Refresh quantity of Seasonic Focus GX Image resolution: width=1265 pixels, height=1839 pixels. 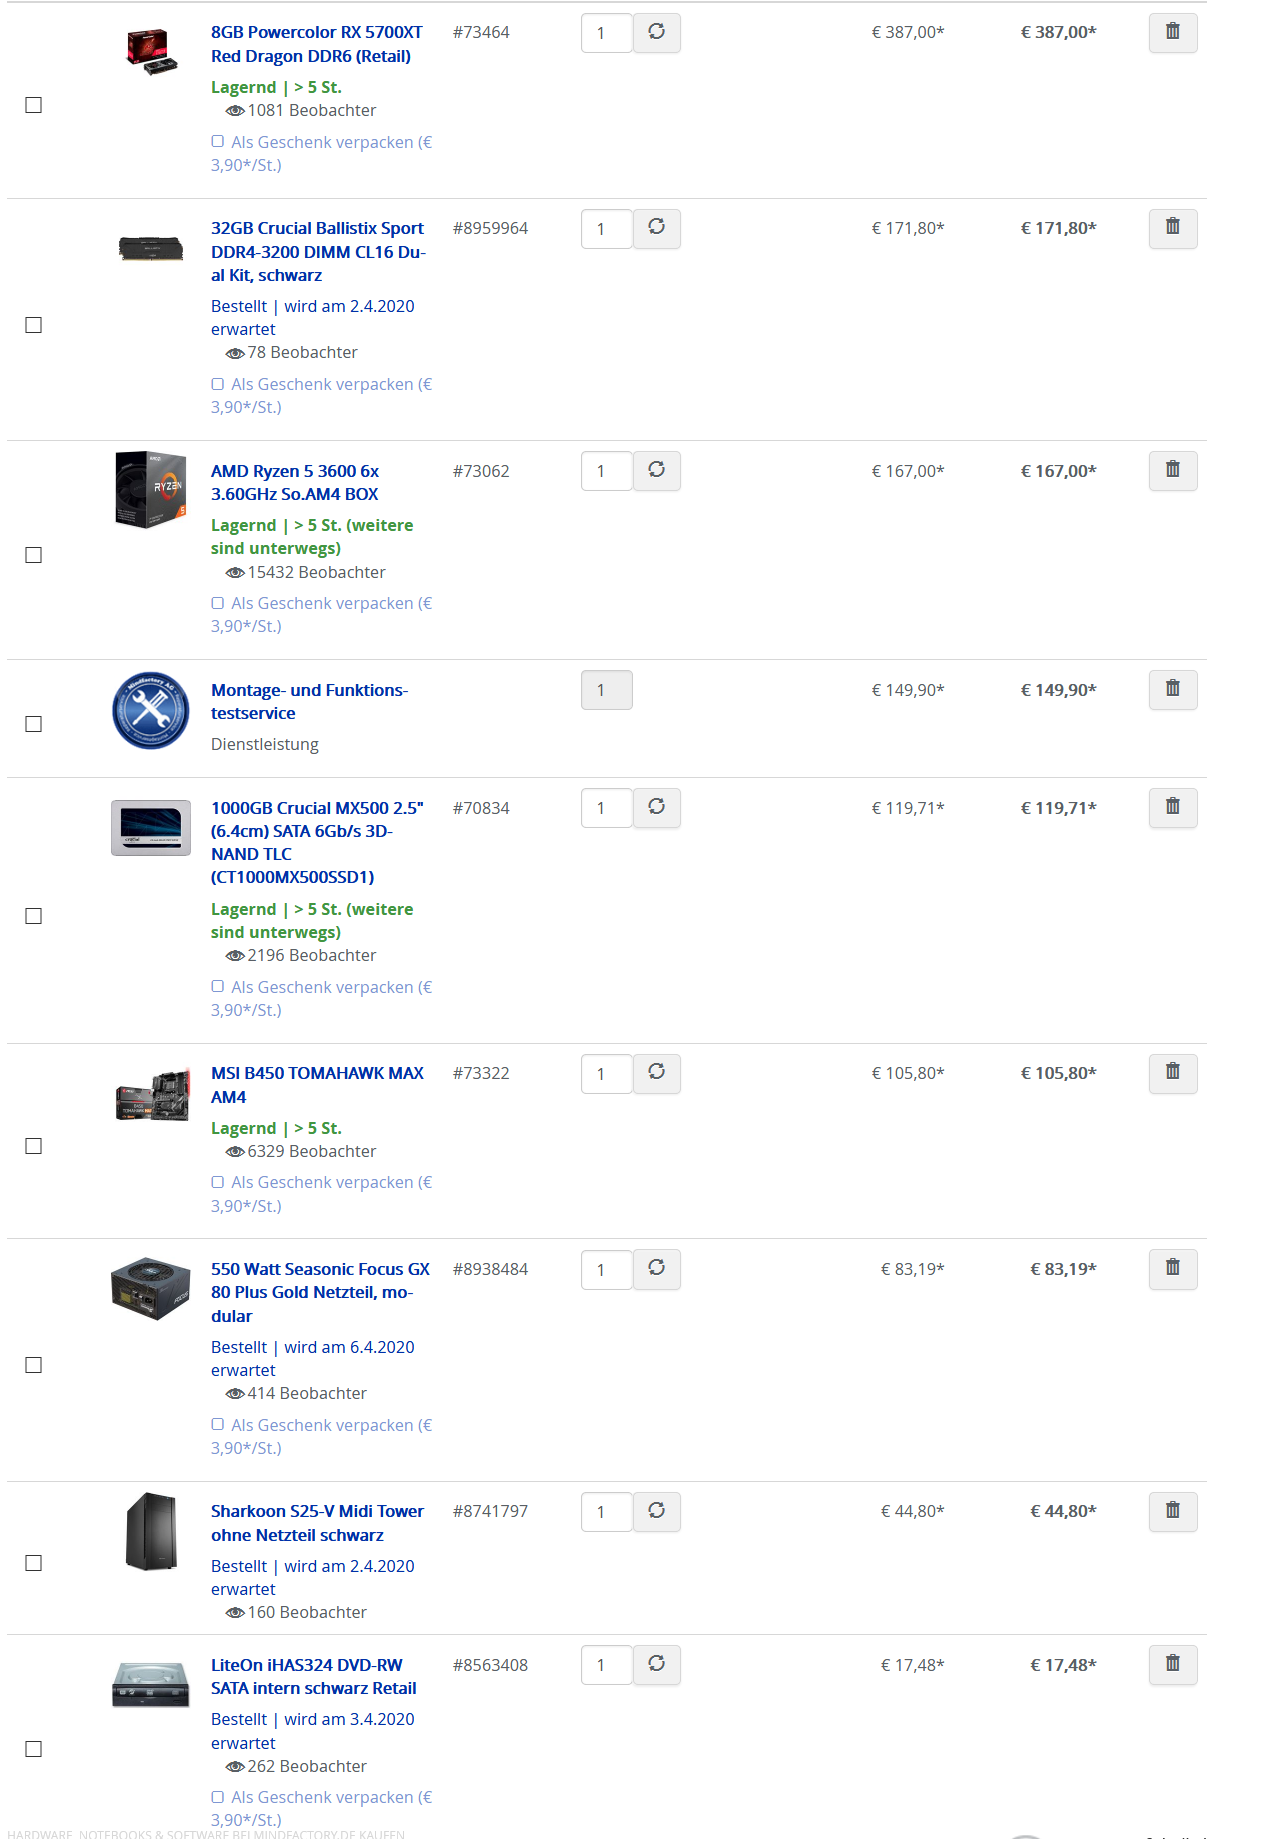coord(657,1269)
